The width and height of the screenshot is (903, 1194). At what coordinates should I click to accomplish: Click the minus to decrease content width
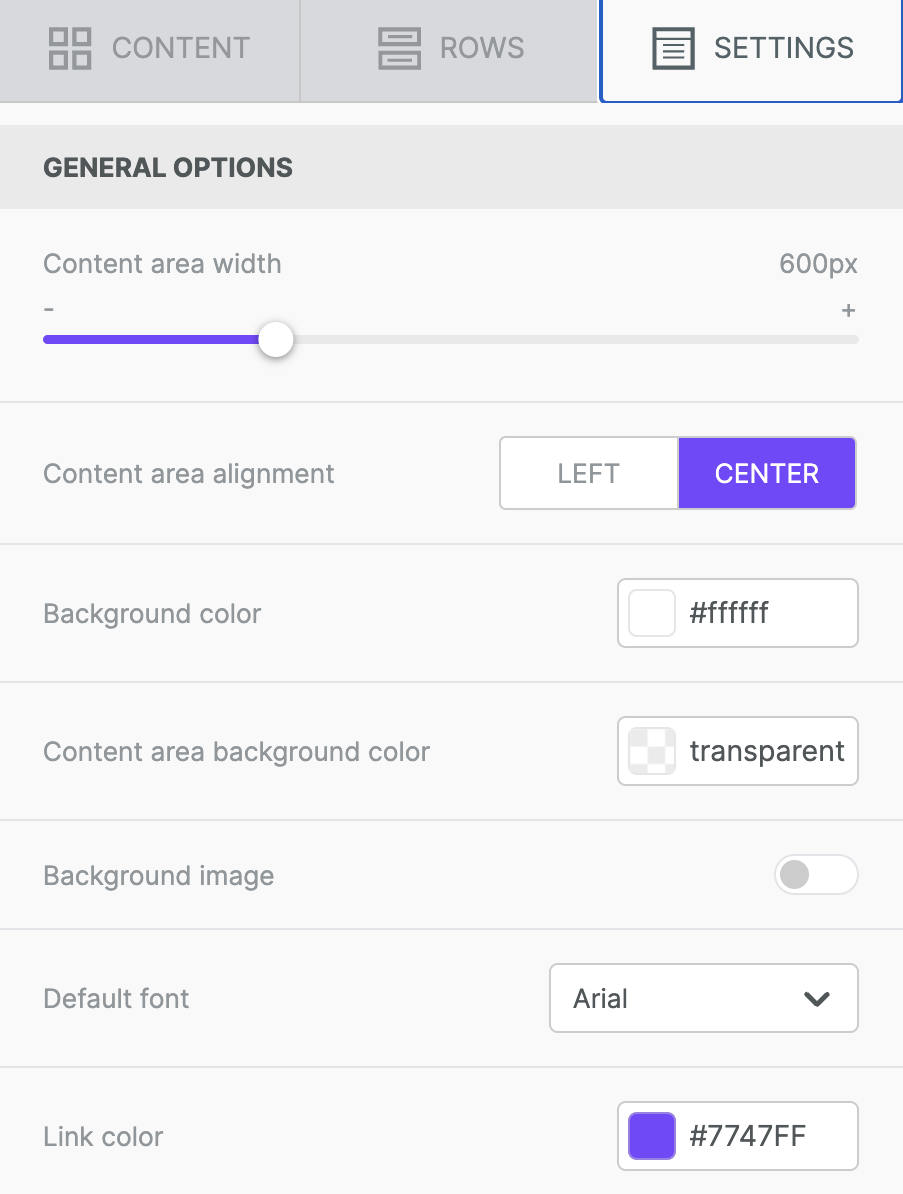pos(48,310)
